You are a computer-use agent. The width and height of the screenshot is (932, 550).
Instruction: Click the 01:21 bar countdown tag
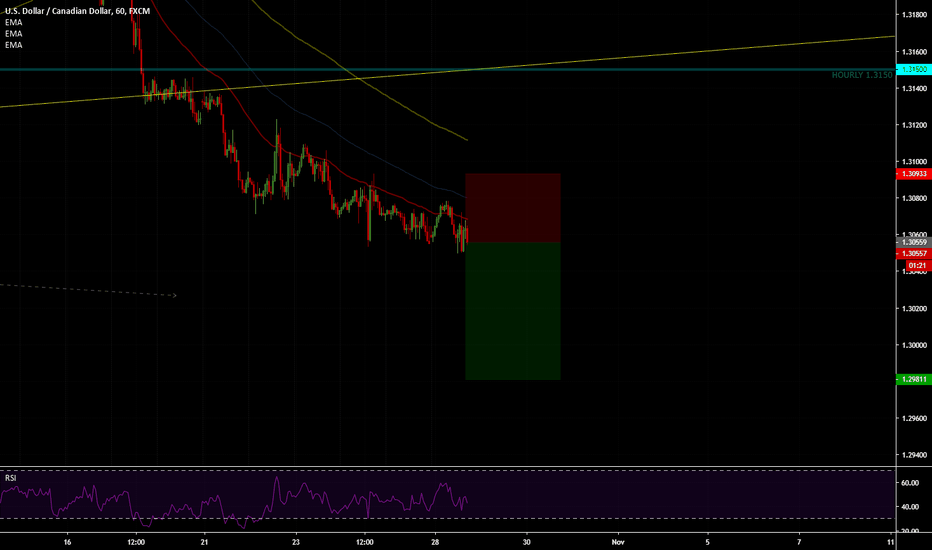coord(918,265)
